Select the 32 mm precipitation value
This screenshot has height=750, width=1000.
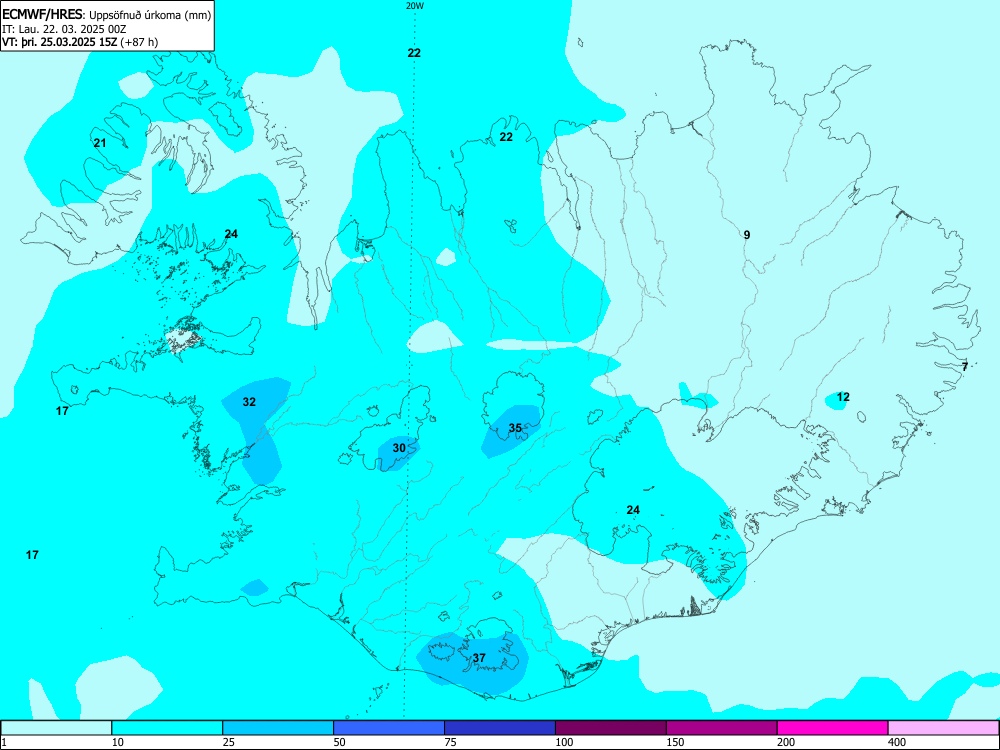[x=249, y=402]
